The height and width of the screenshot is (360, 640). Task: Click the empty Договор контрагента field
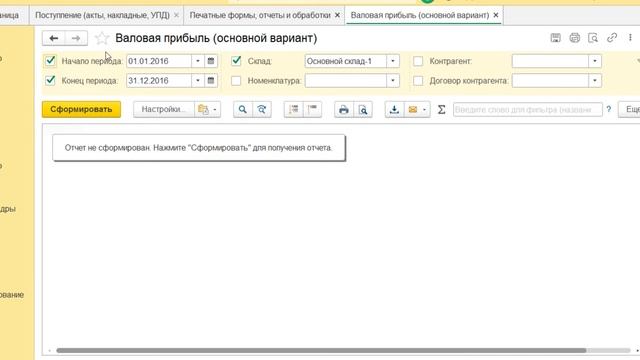pyautogui.click(x=550, y=80)
